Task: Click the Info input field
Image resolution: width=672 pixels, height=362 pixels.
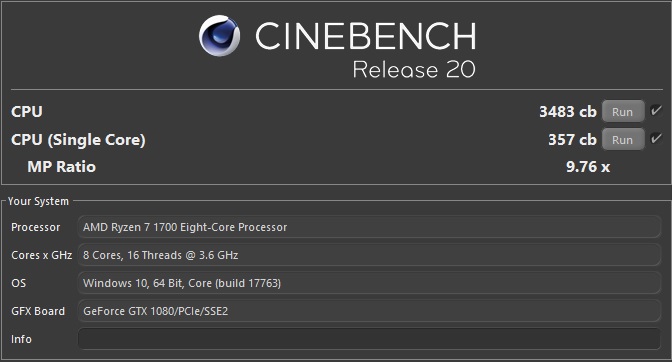Action: point(369,339)
